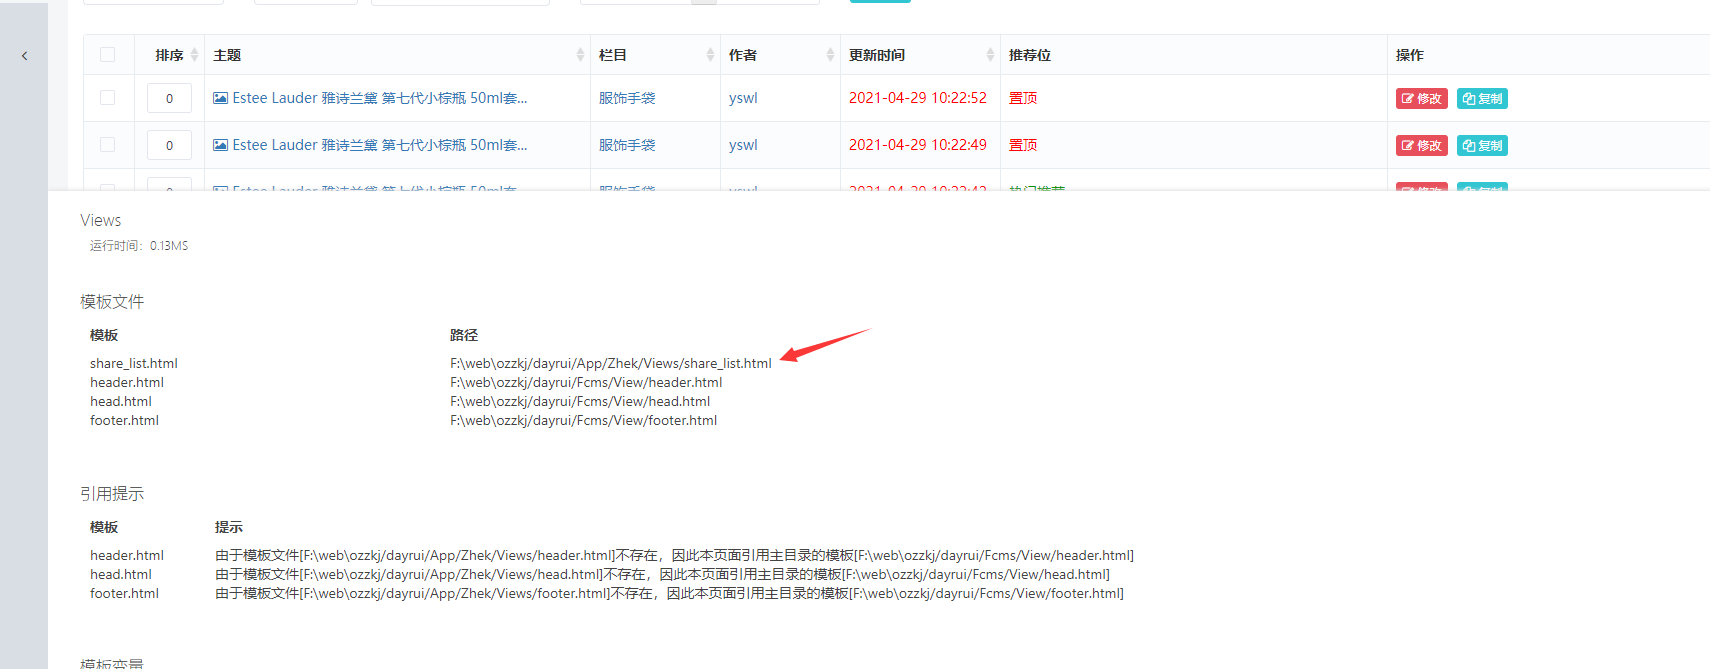Tick the second row's checkbox
The height and width of the screenshot is (669, 1710).
coord(107,145)
